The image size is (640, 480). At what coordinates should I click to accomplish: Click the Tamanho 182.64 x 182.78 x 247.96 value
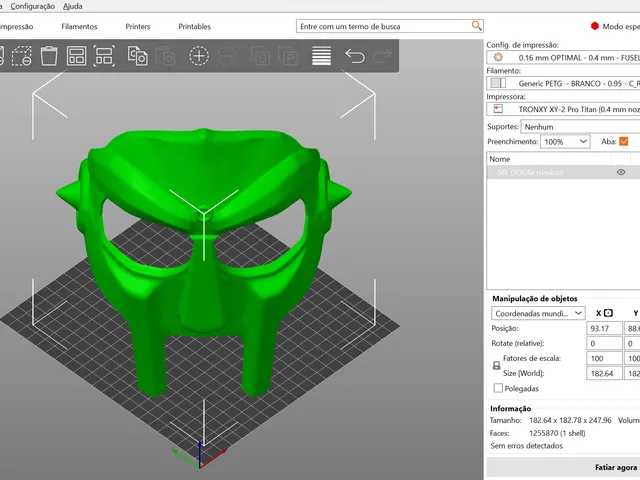pyautogui.click(x=570, y=420)
